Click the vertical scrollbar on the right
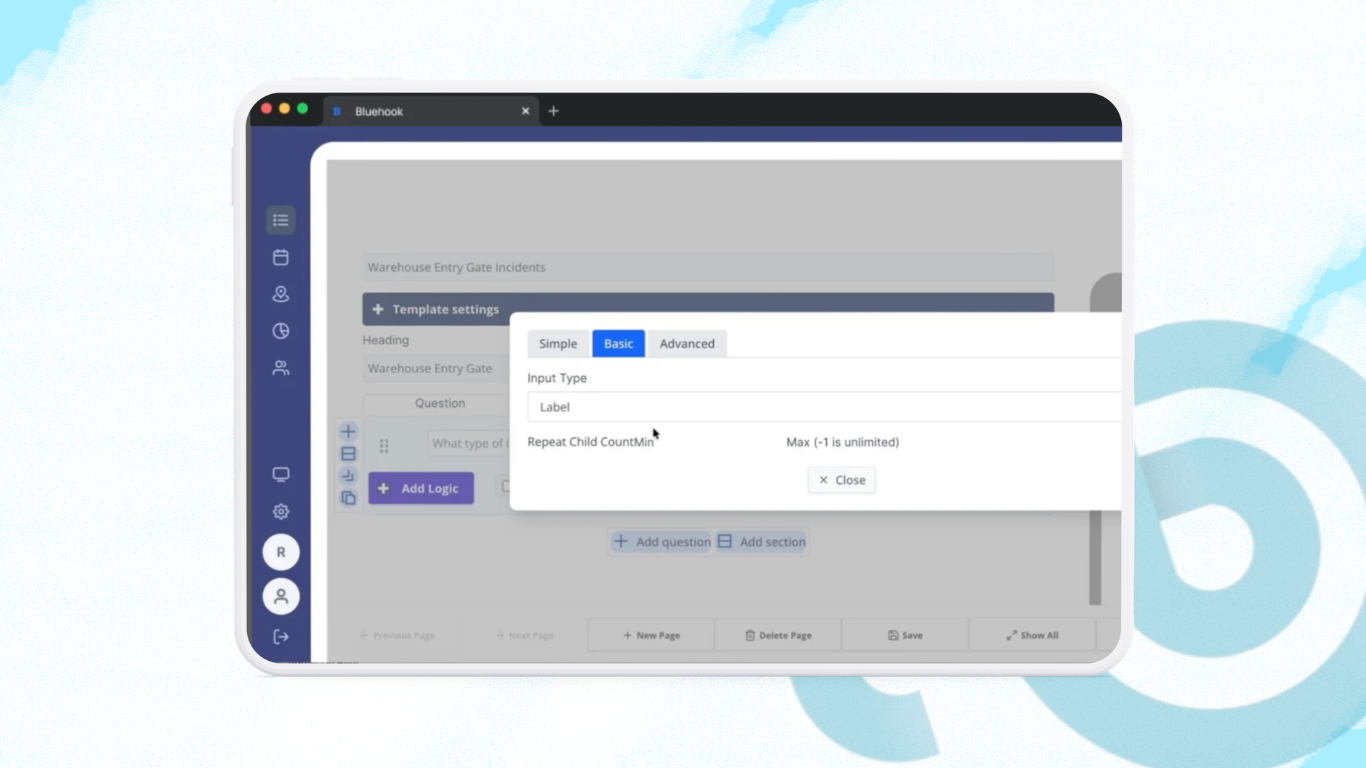This screenshot has width=1366, height=768. click(1095, 558)
